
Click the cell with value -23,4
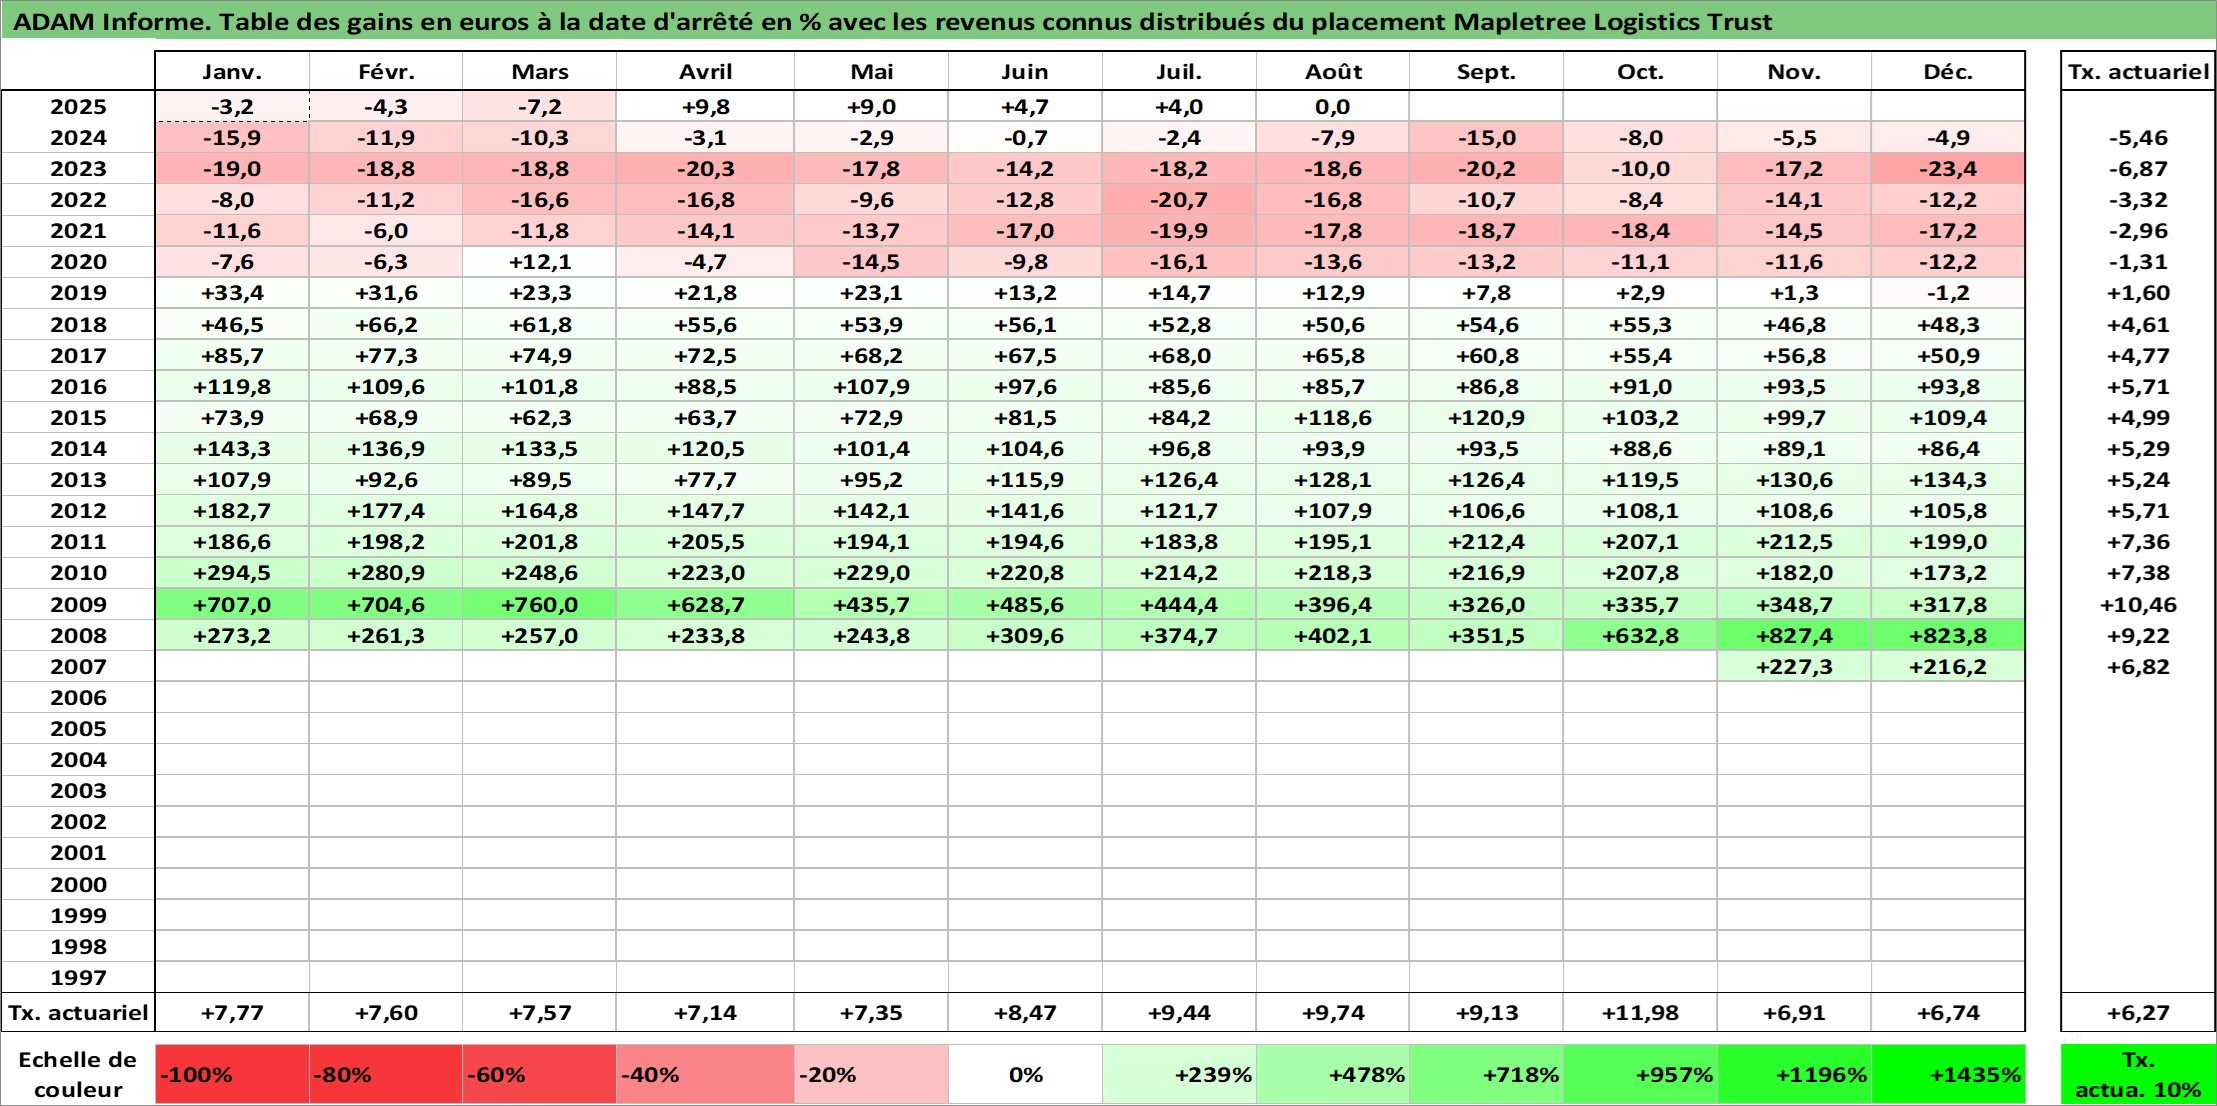pos(1948,169)
